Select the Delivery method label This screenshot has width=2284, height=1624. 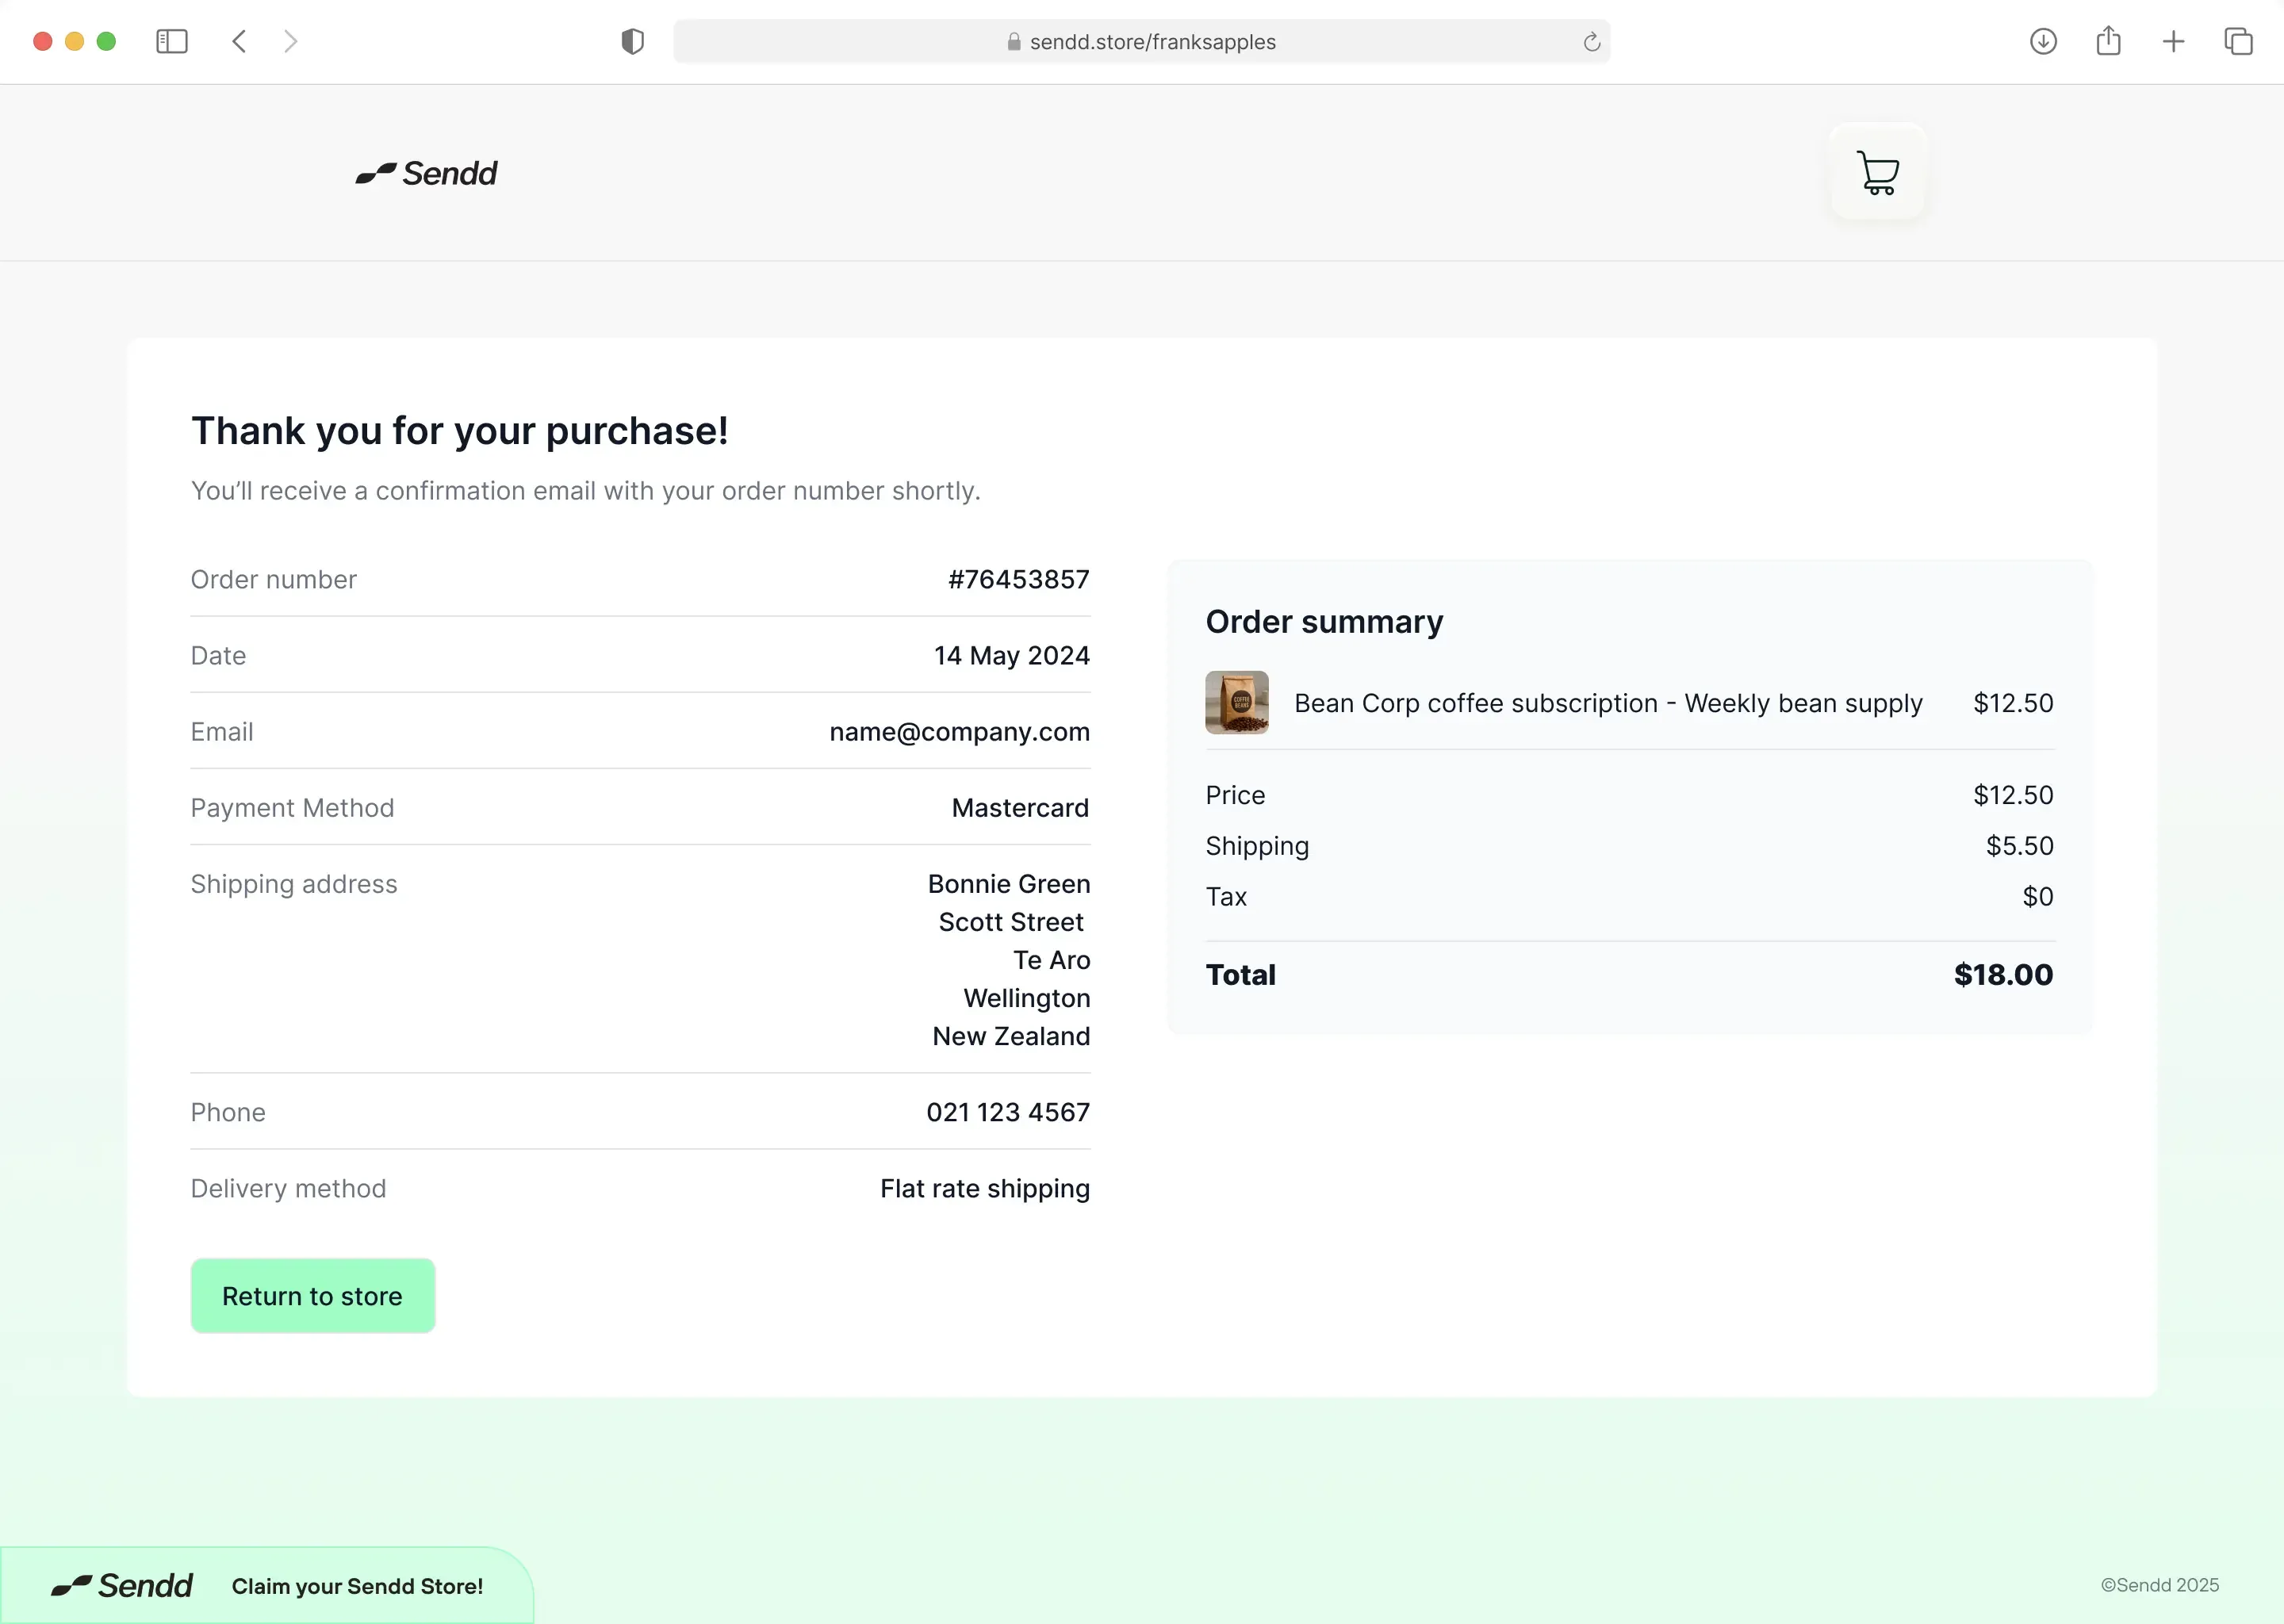tap(288, 1188)
